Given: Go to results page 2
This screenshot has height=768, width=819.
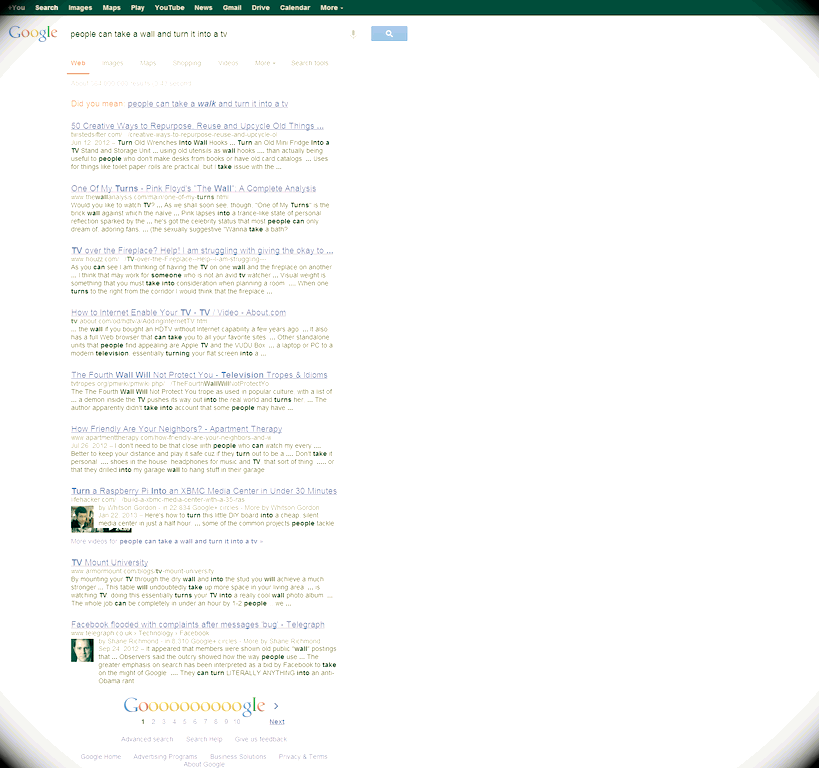Looking at the screenshot, I should click(x=153, y=722).
